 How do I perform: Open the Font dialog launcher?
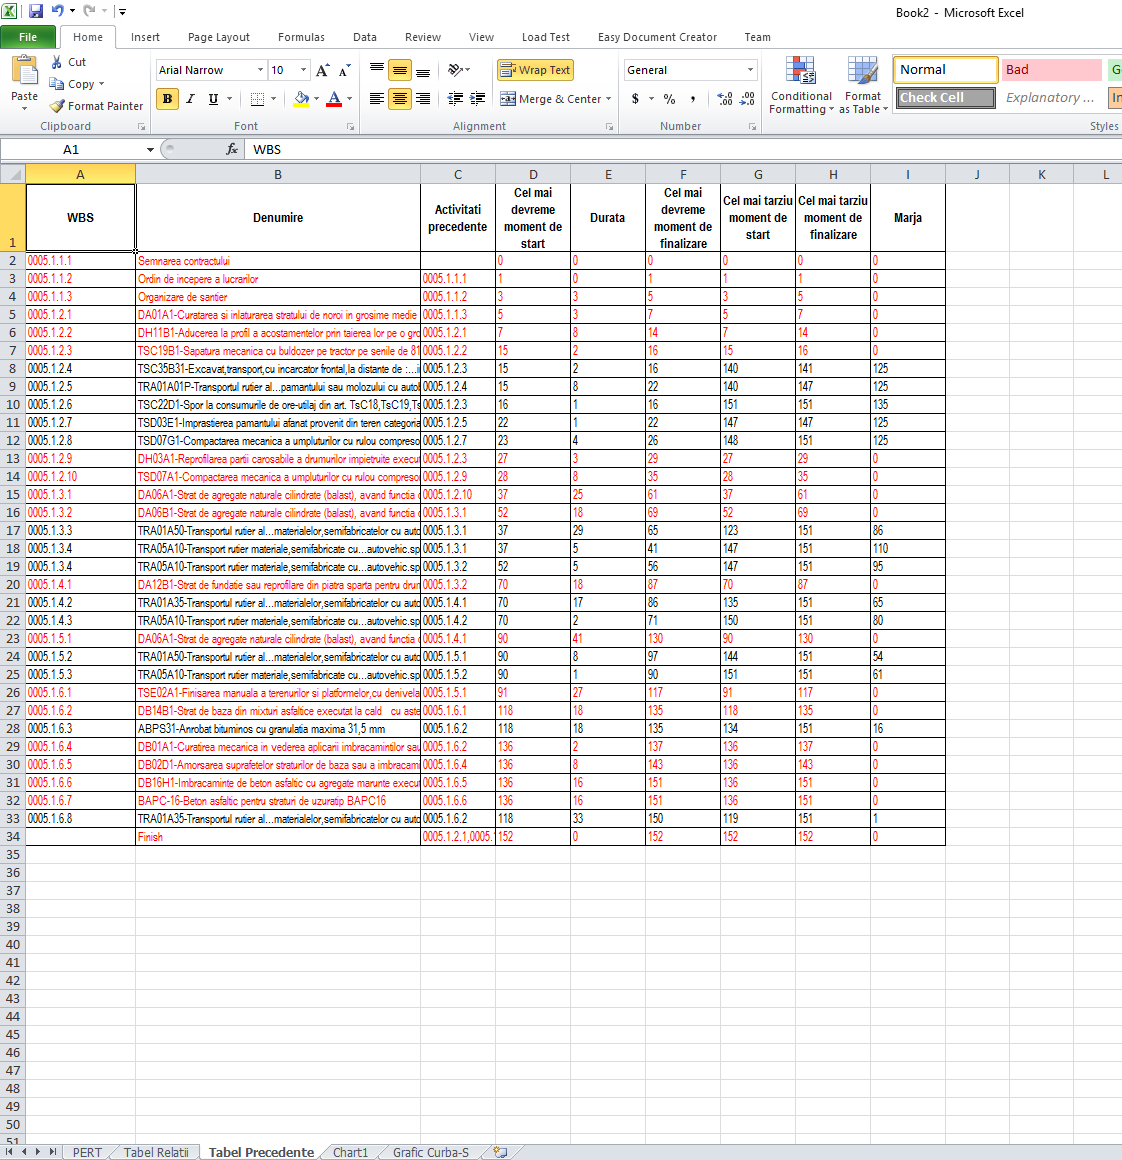tap(351, 127)
